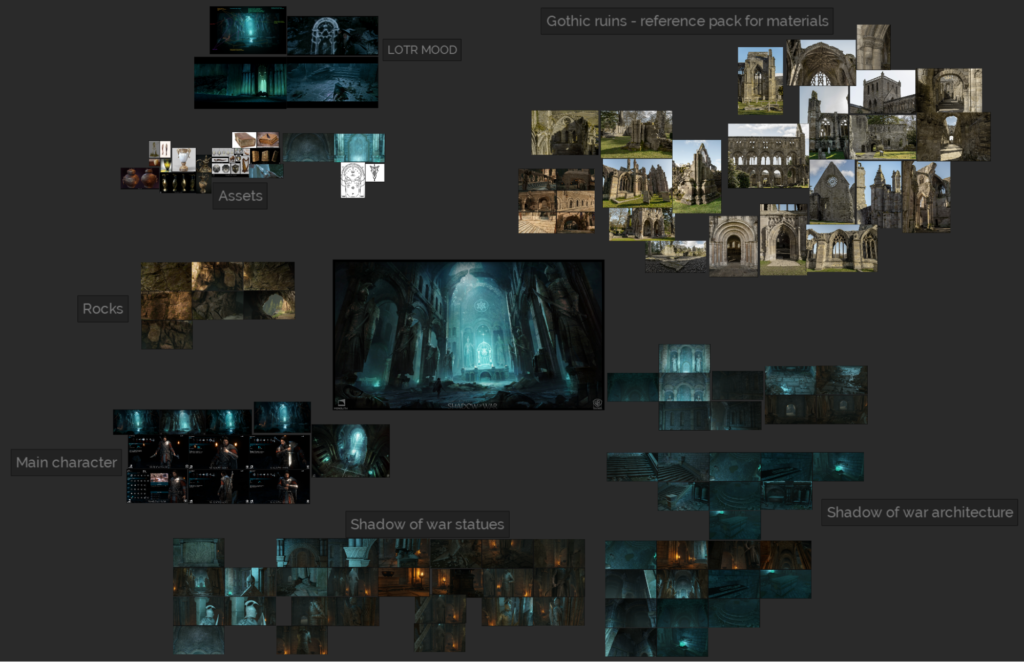Select the narrow stone column photo atop Gothic ruins
Image resolution: width=1024 pixels, height=662 pixels.
(873, 47)
